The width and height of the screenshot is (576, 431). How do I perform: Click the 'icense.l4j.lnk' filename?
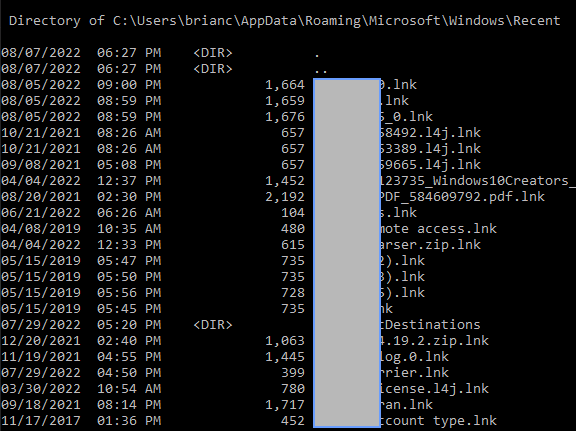pos(434,389)
